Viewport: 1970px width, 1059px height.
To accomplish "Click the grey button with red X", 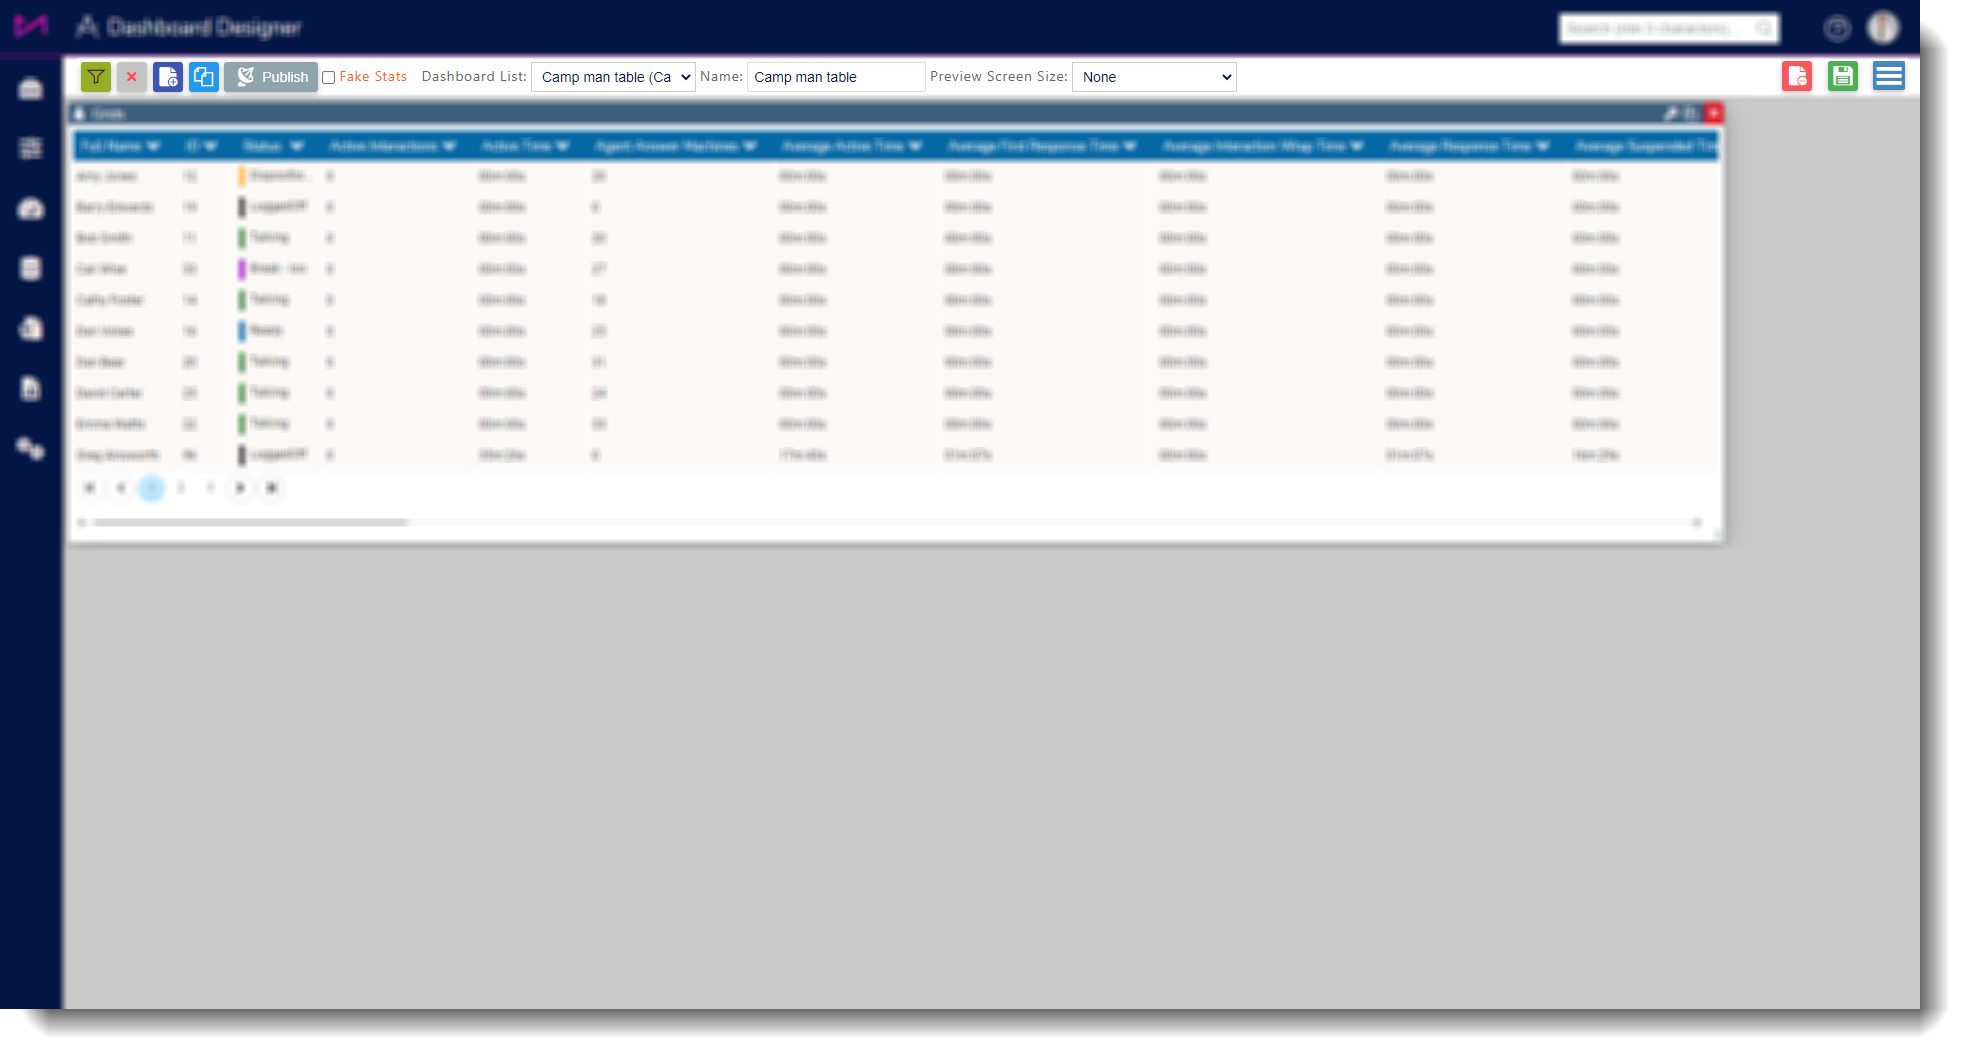I will [x=132, y=77].
